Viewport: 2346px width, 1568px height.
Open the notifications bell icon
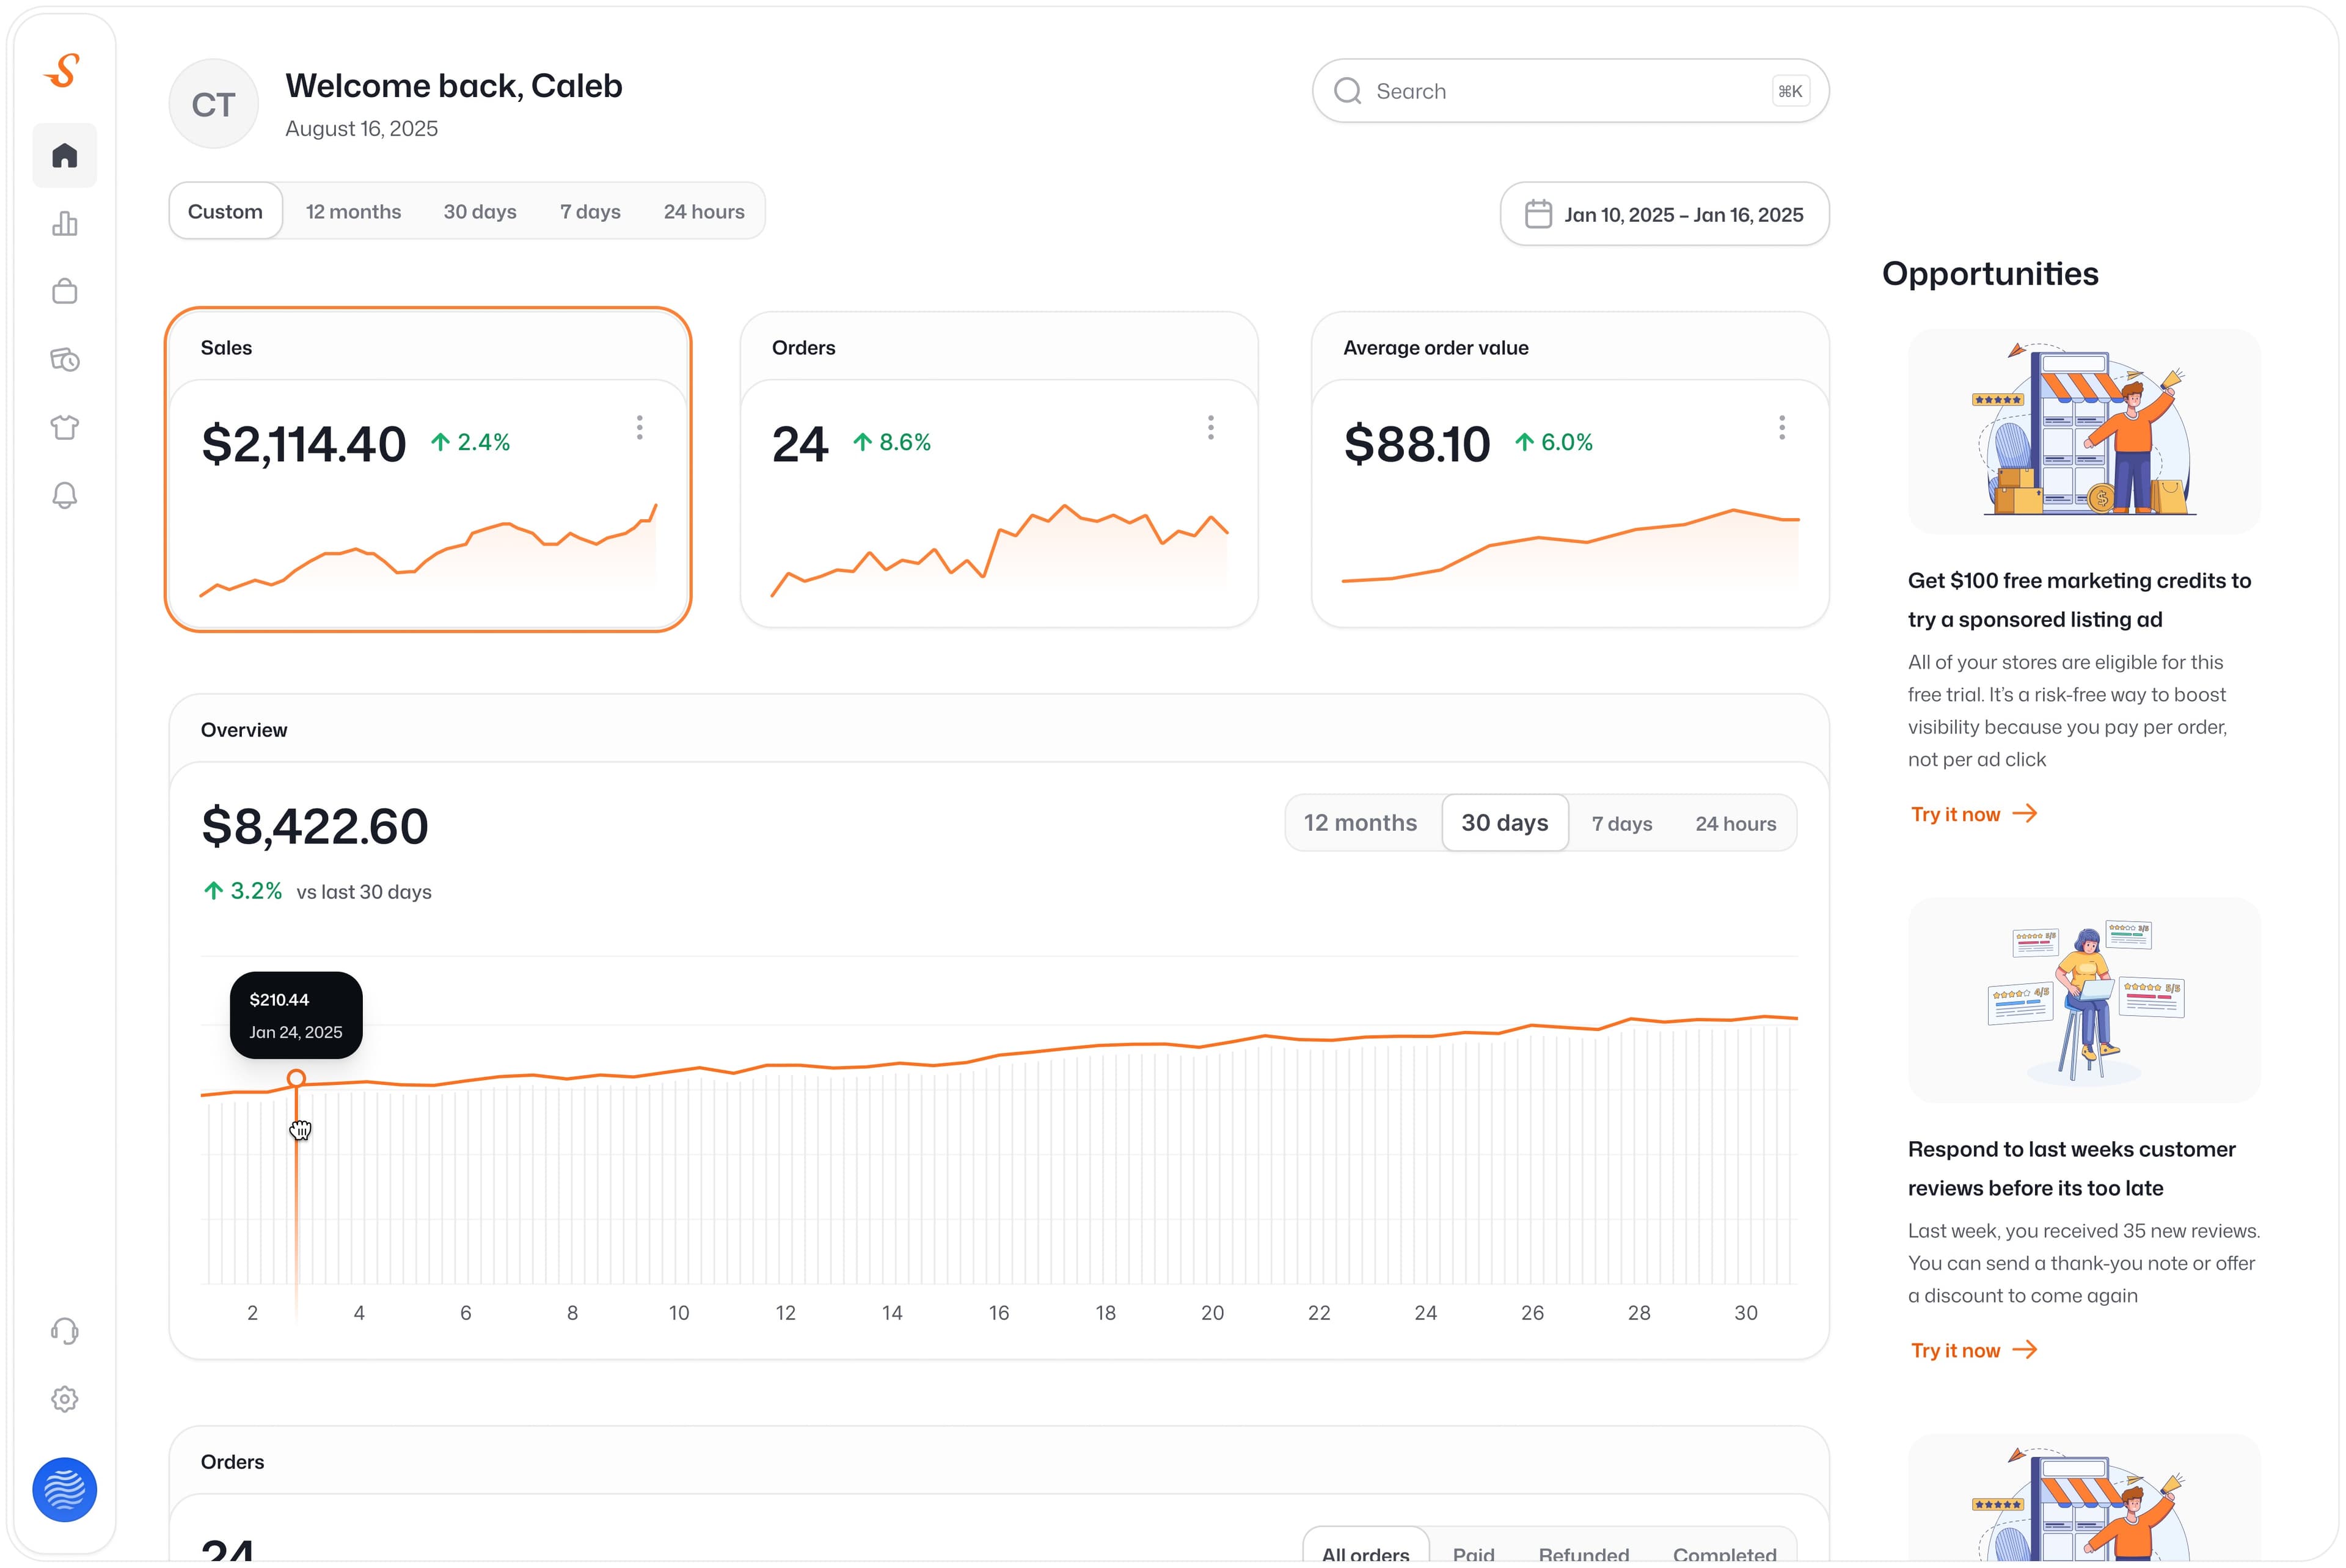pos(65,495)
